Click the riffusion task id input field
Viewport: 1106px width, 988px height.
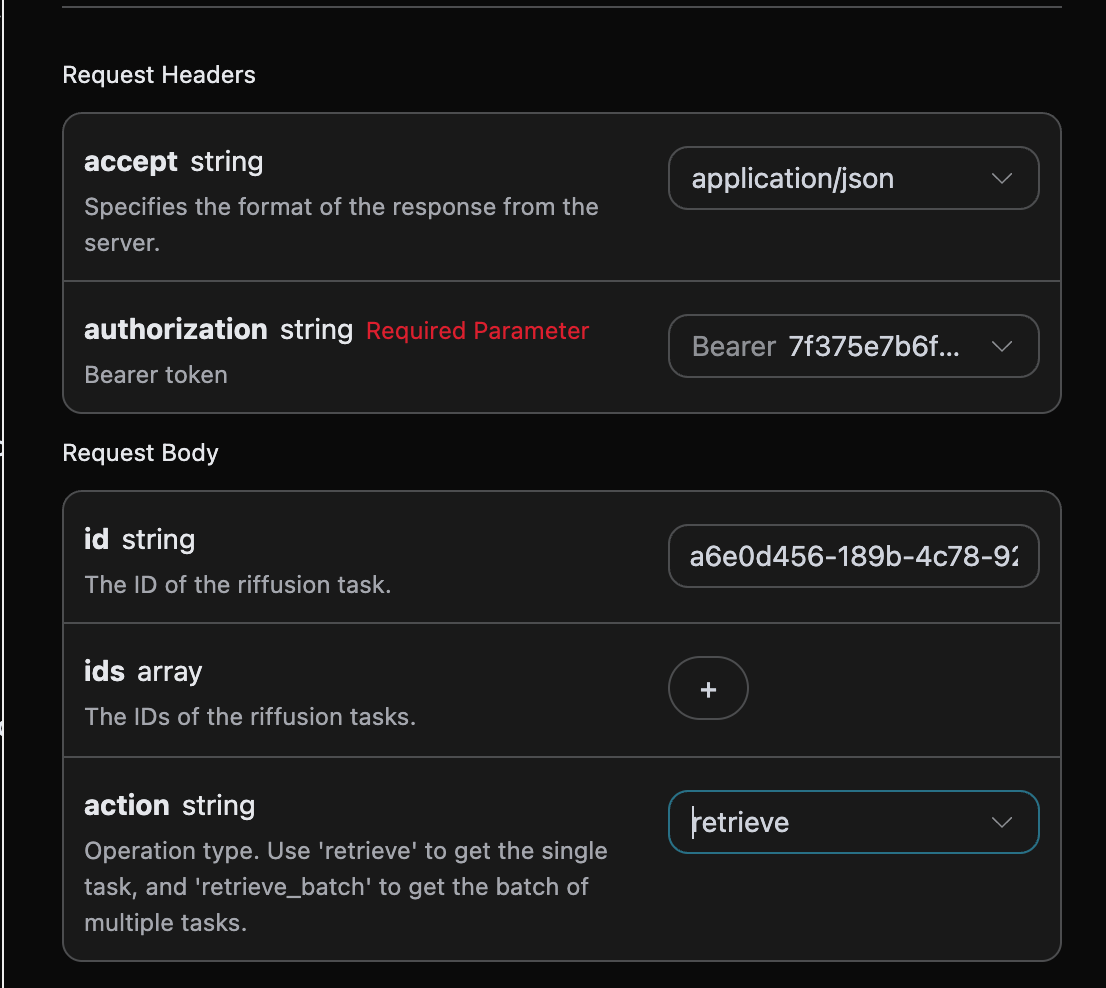point(852,556)
